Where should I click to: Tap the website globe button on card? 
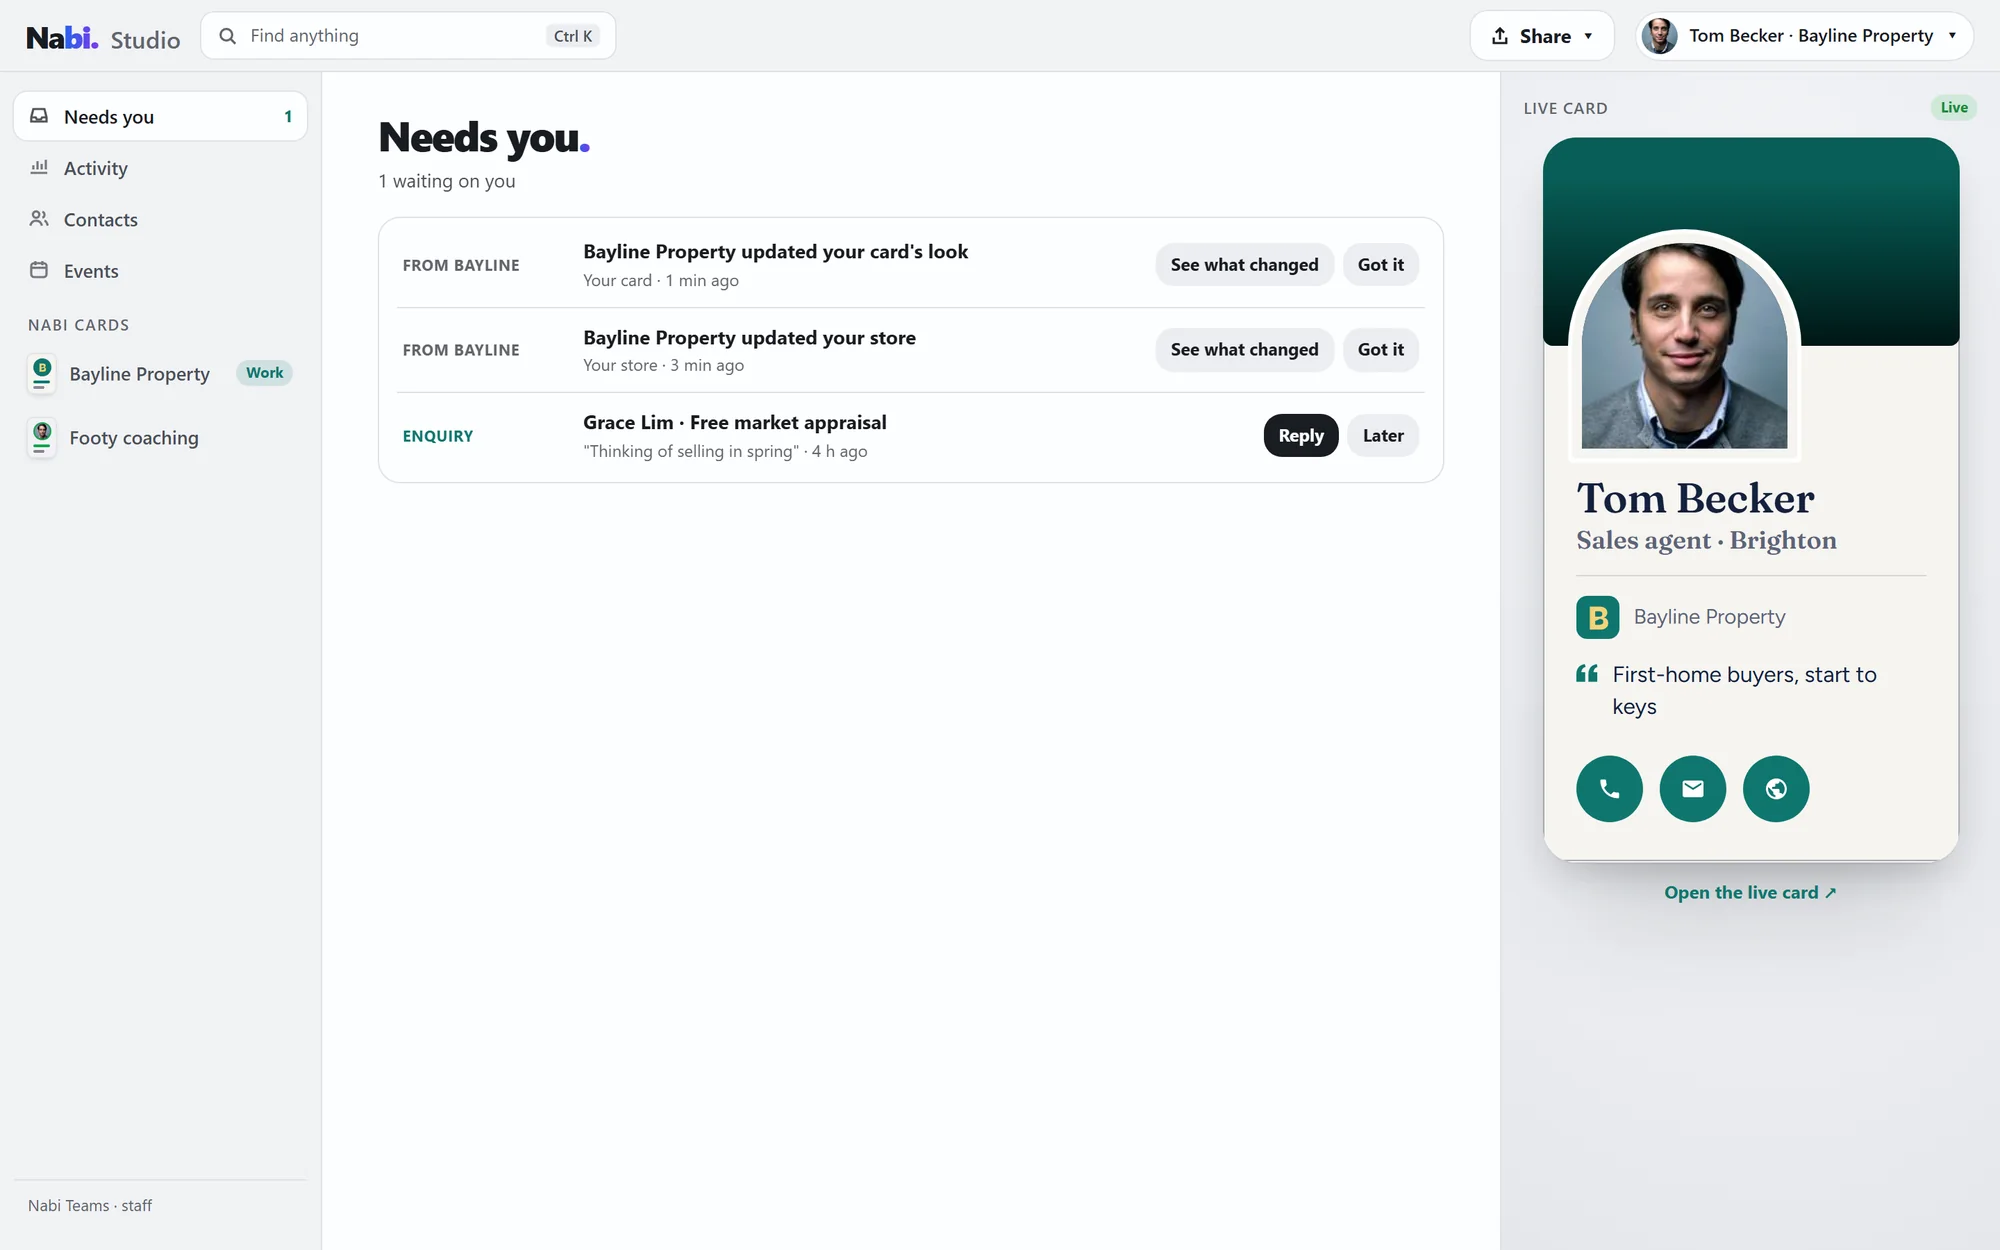(x=1776, y=789)
